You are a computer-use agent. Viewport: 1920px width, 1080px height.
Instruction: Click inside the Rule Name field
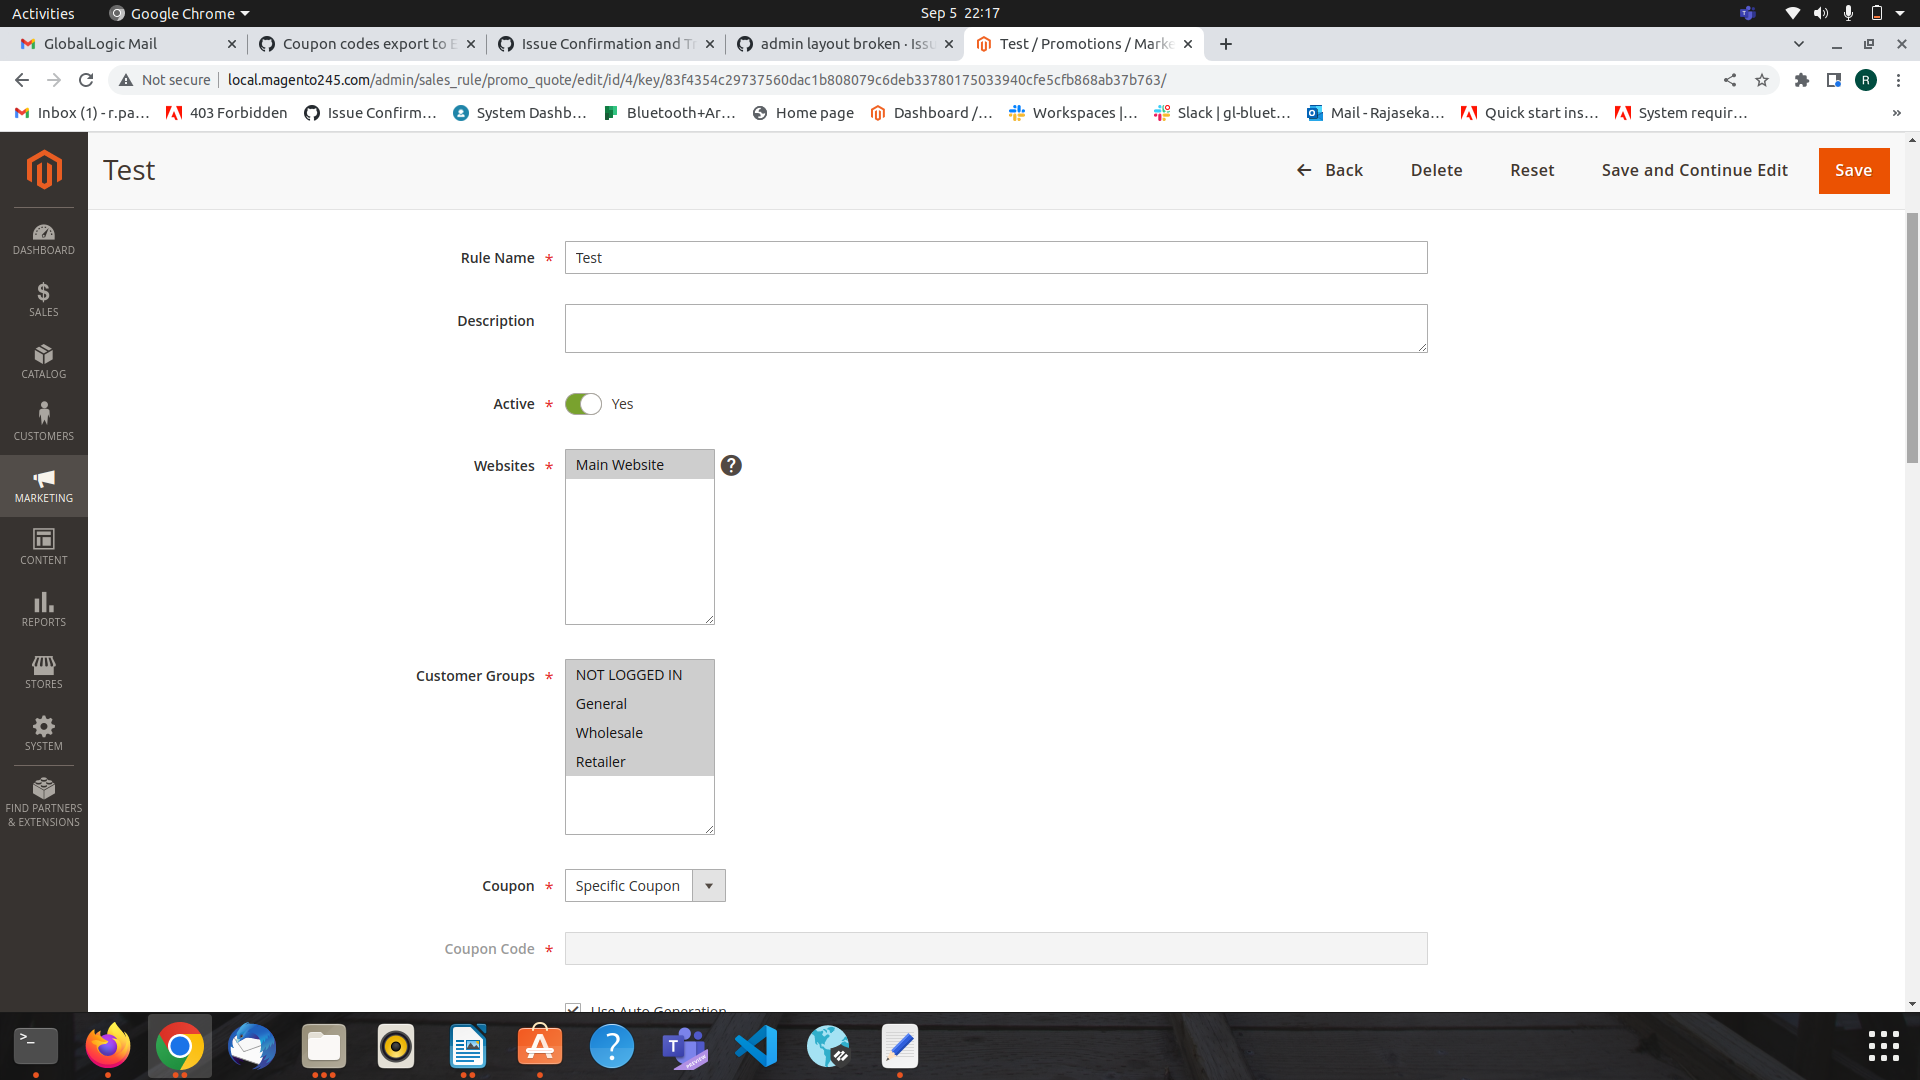coord(995,257)
